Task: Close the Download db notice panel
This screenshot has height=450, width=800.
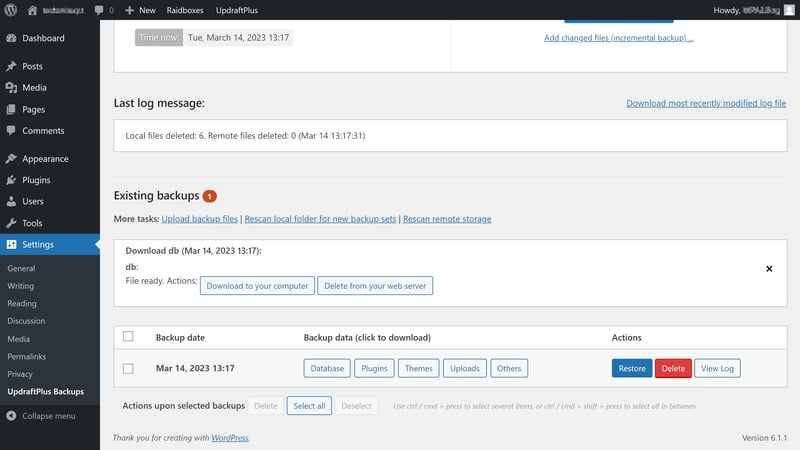Action: point(769,269)
